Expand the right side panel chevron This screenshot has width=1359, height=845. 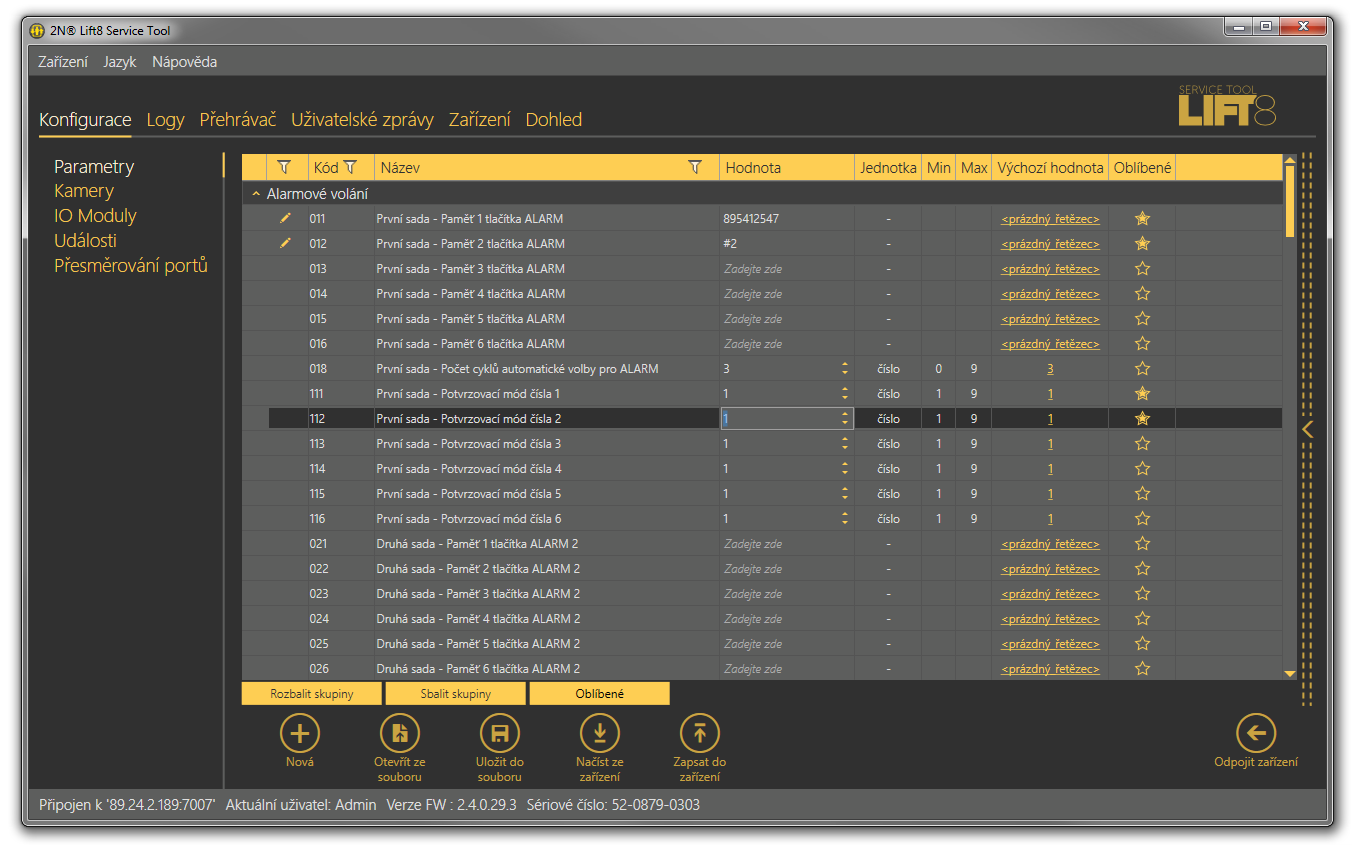tap(1307, 429)
